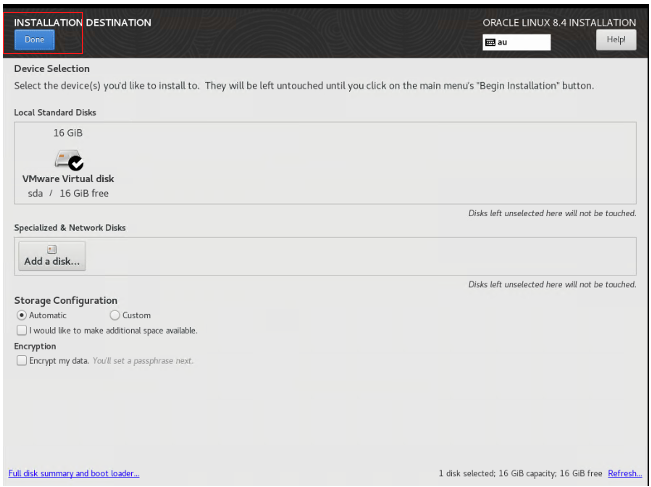Click the keyboard icon beside the au layout

(x=490, y=42)
